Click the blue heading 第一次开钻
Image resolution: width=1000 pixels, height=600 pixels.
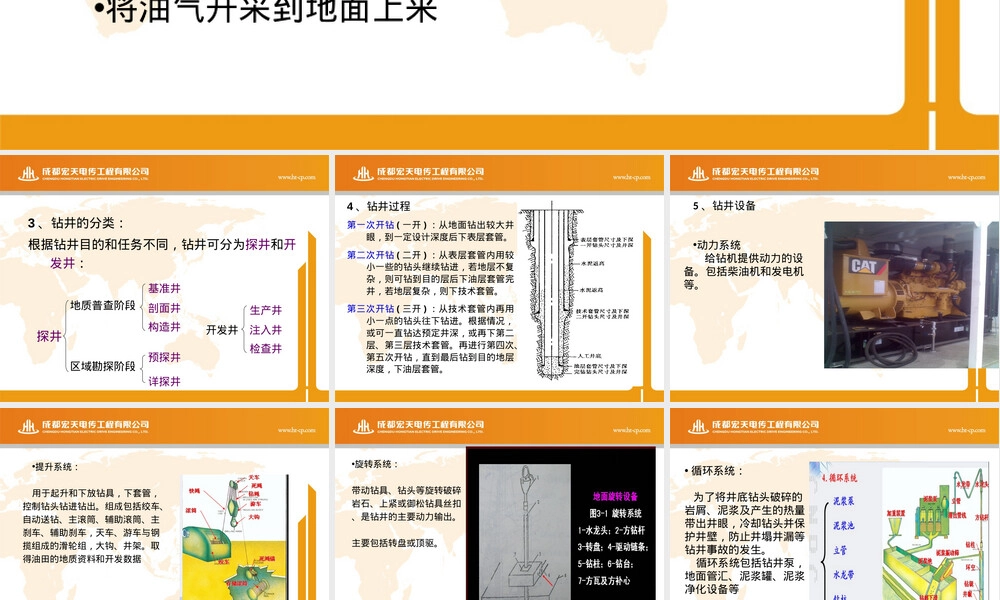[x=371, y=225]
